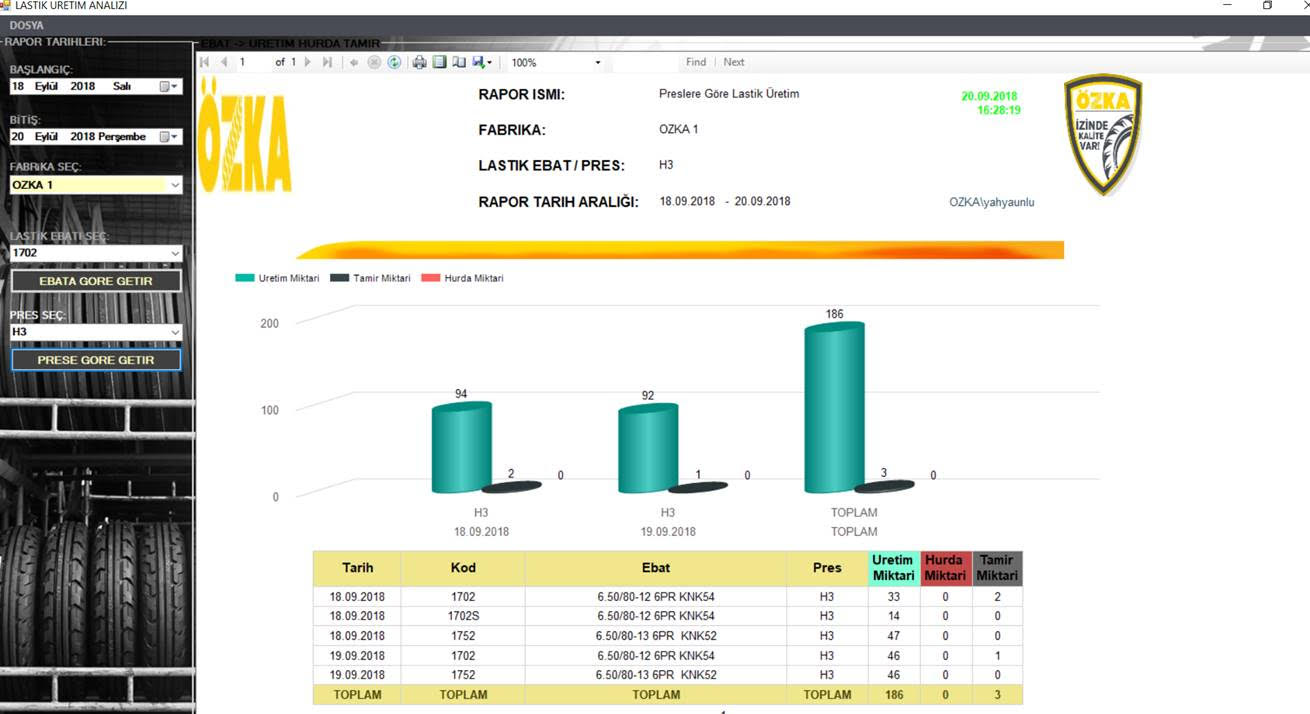Click the total production 186 table cell
The width and height of the screenshot is (1310, 714).
(x=893, y=694)
